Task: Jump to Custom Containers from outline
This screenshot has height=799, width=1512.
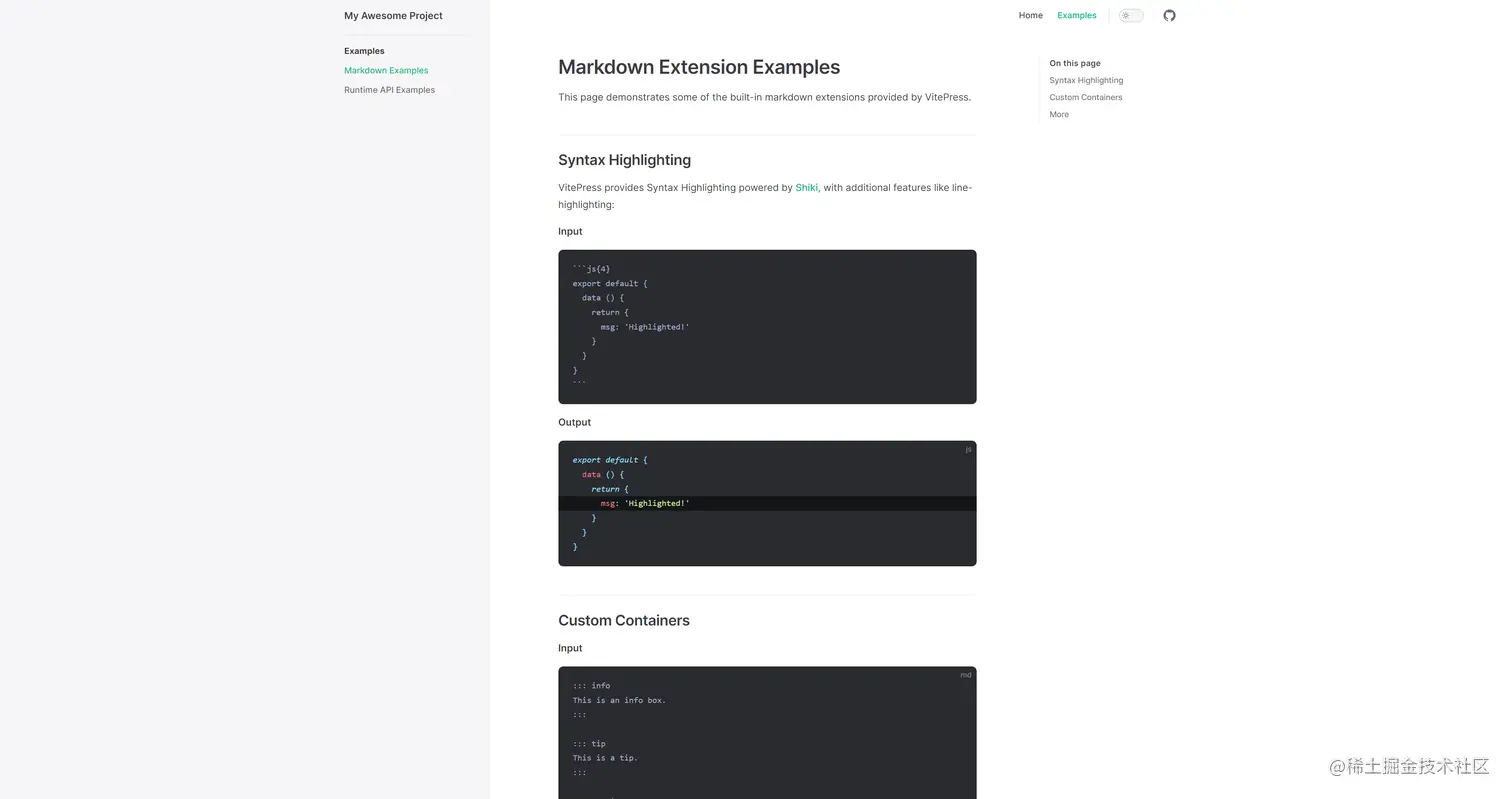Action: click(x=1086, y=97)
